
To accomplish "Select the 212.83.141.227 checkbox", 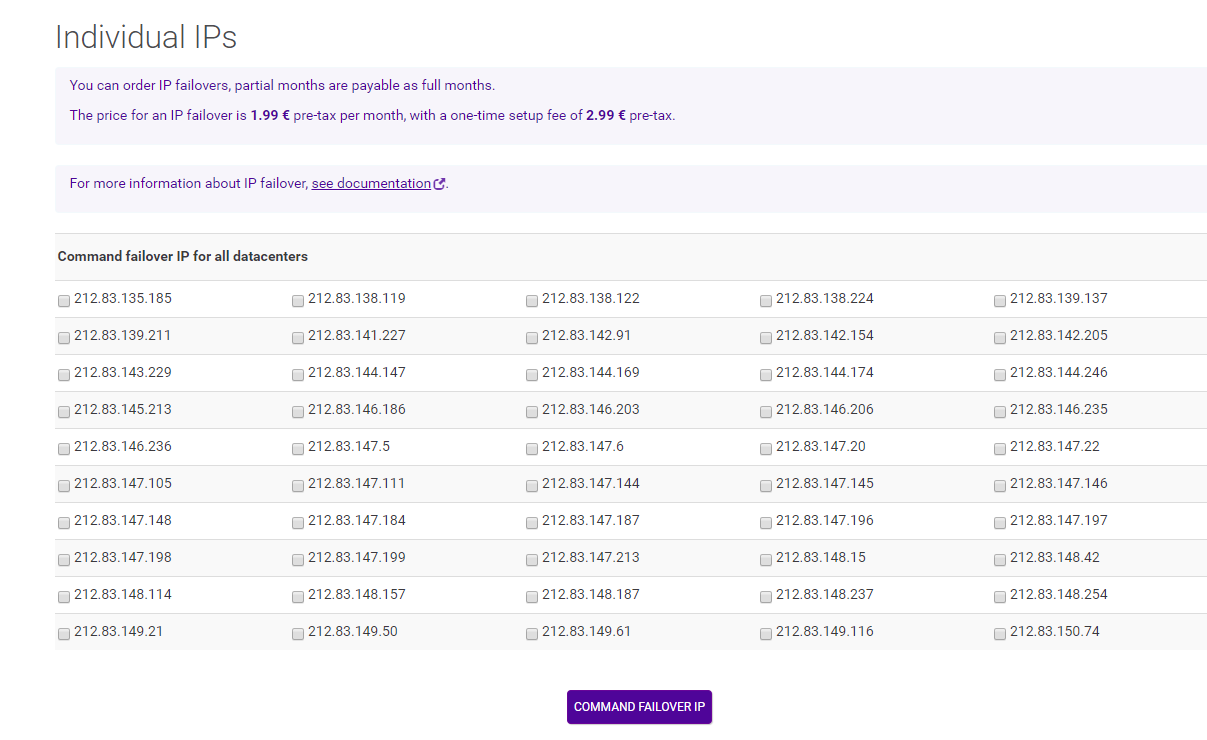I will (x=298, y=337).
